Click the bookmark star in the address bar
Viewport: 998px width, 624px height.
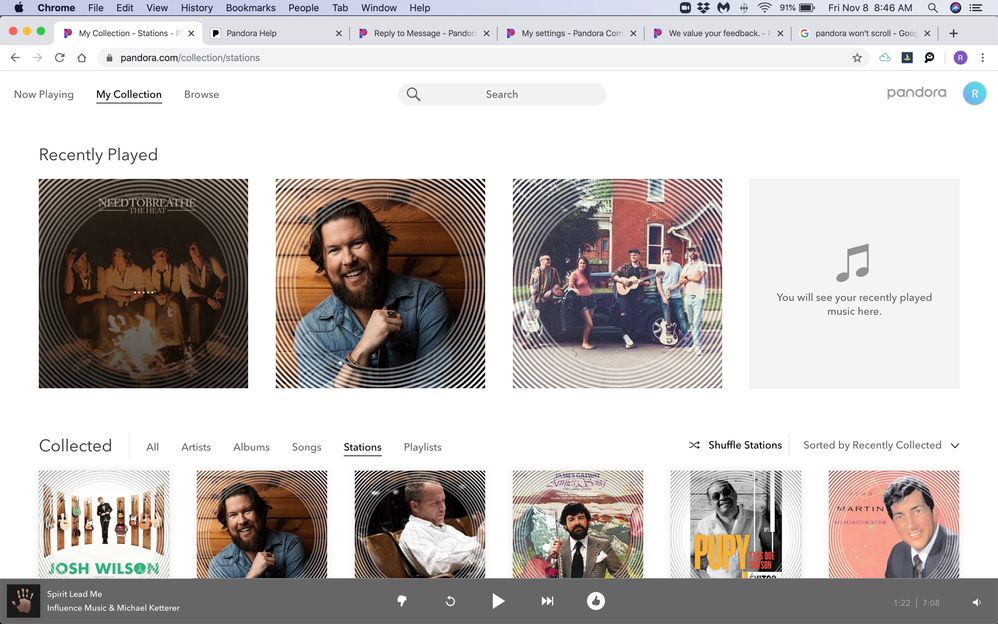point(857,57)
